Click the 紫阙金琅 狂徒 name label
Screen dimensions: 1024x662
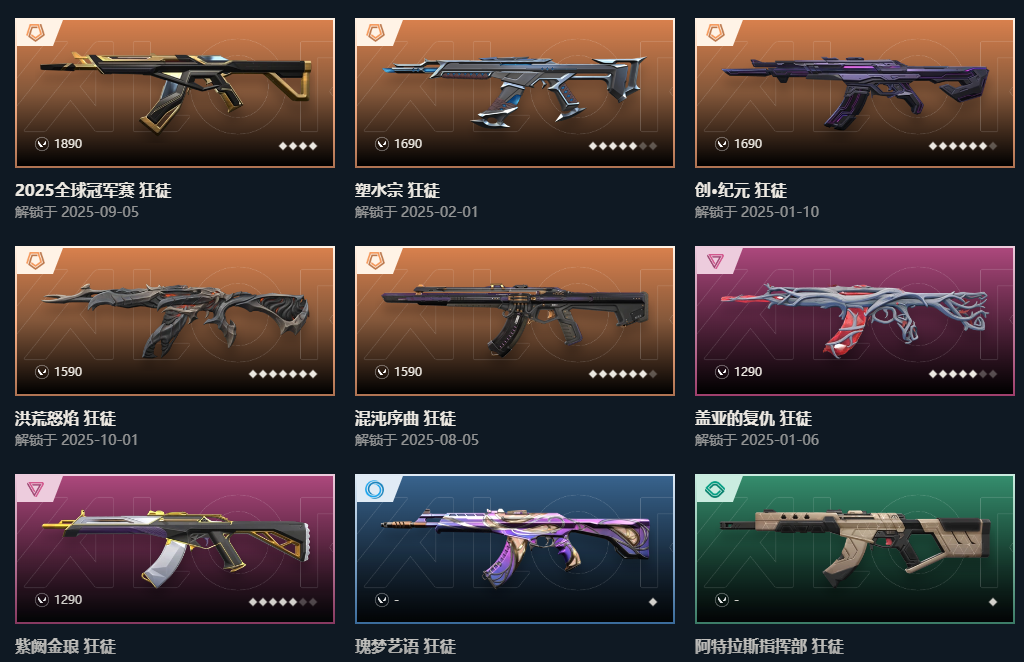(x=65, y=646)
